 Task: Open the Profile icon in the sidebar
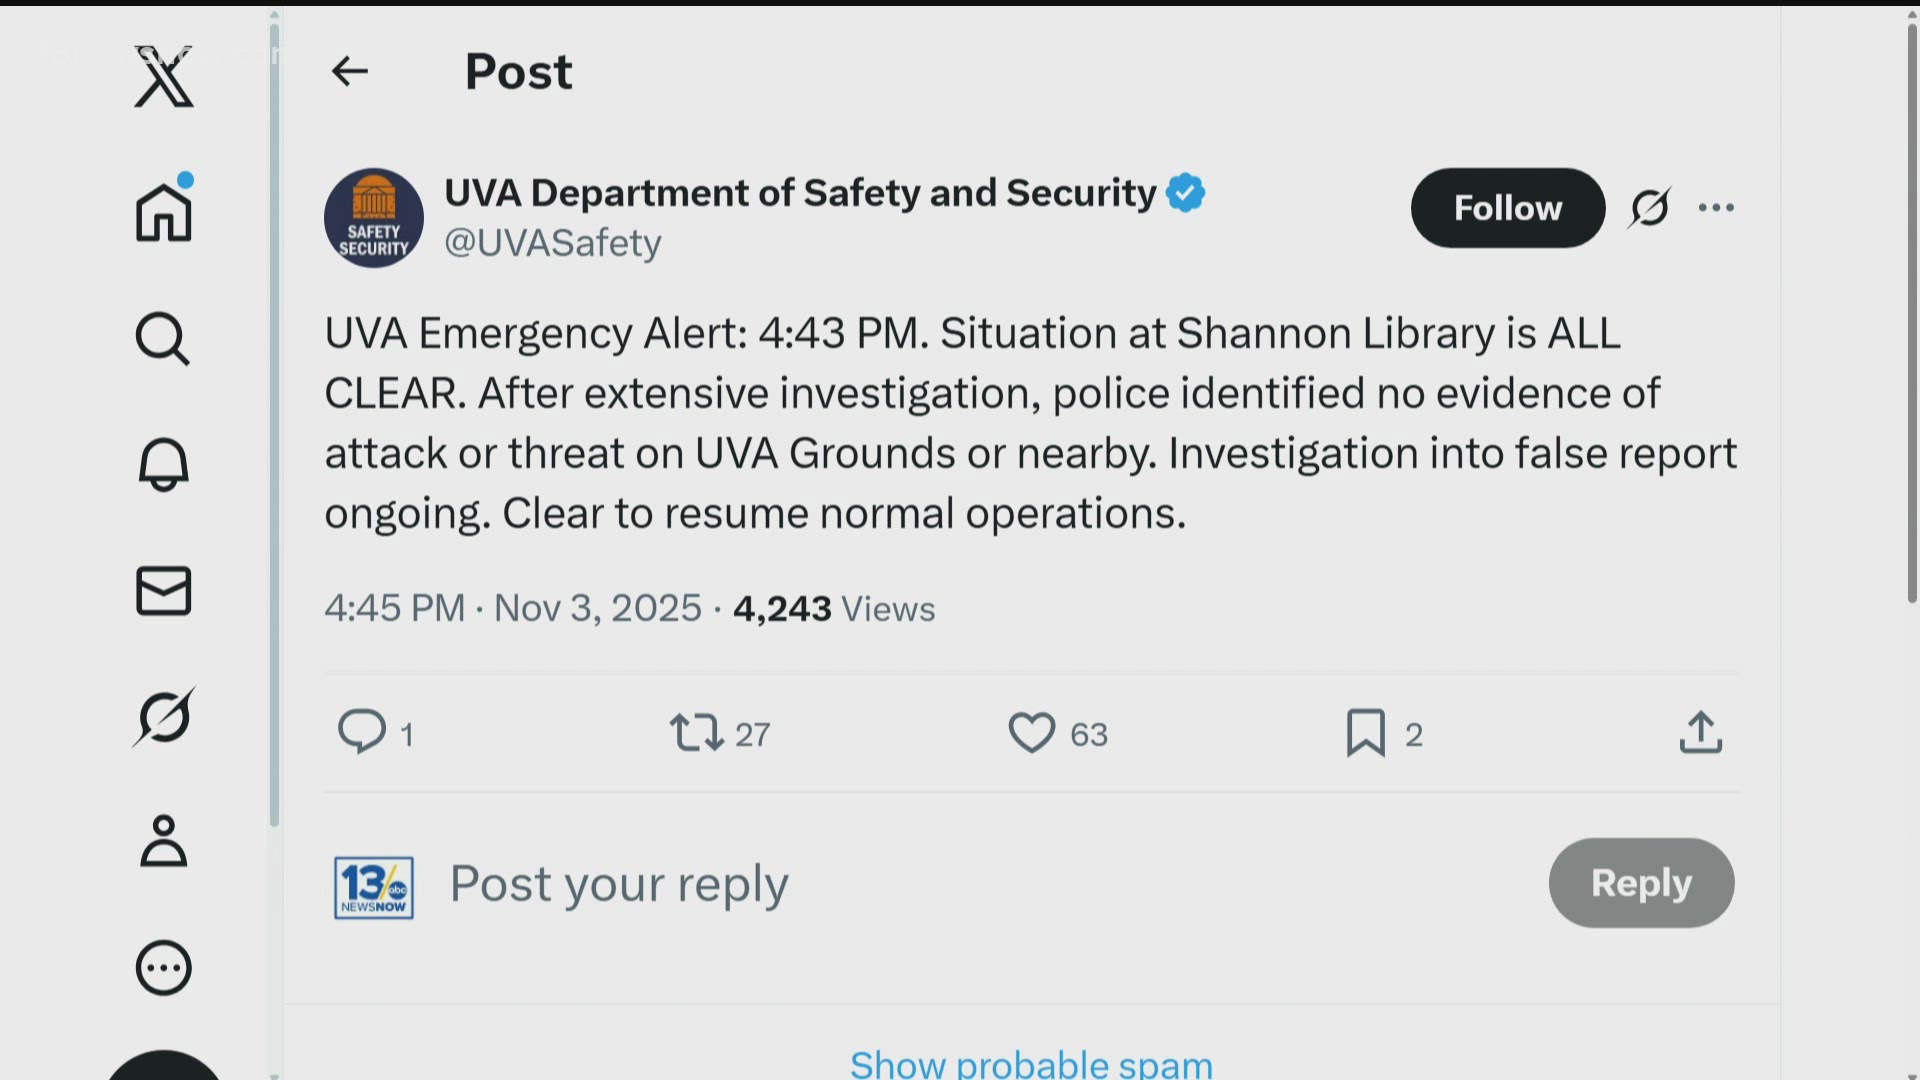163,841
